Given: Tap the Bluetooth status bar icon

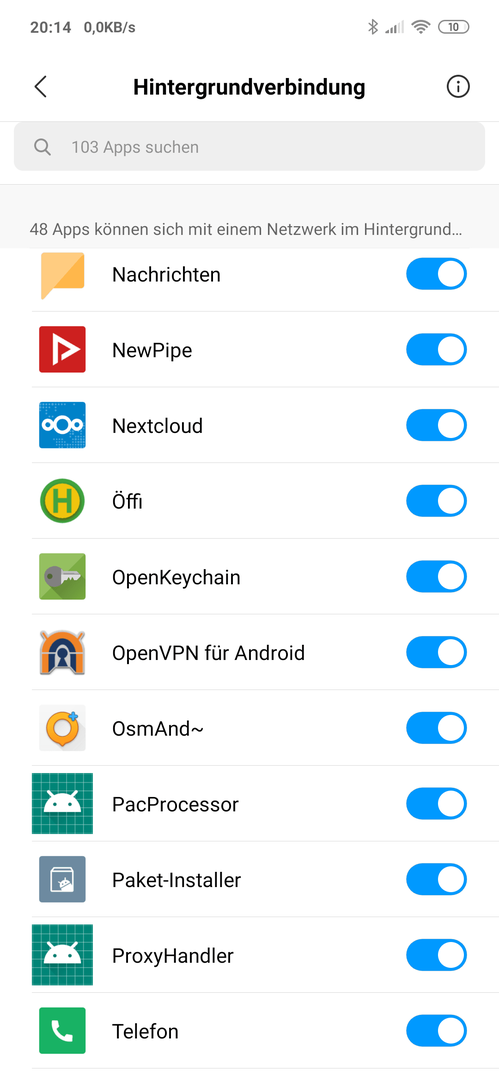Looking at the screenshot, I should click(x=373, y=27).
